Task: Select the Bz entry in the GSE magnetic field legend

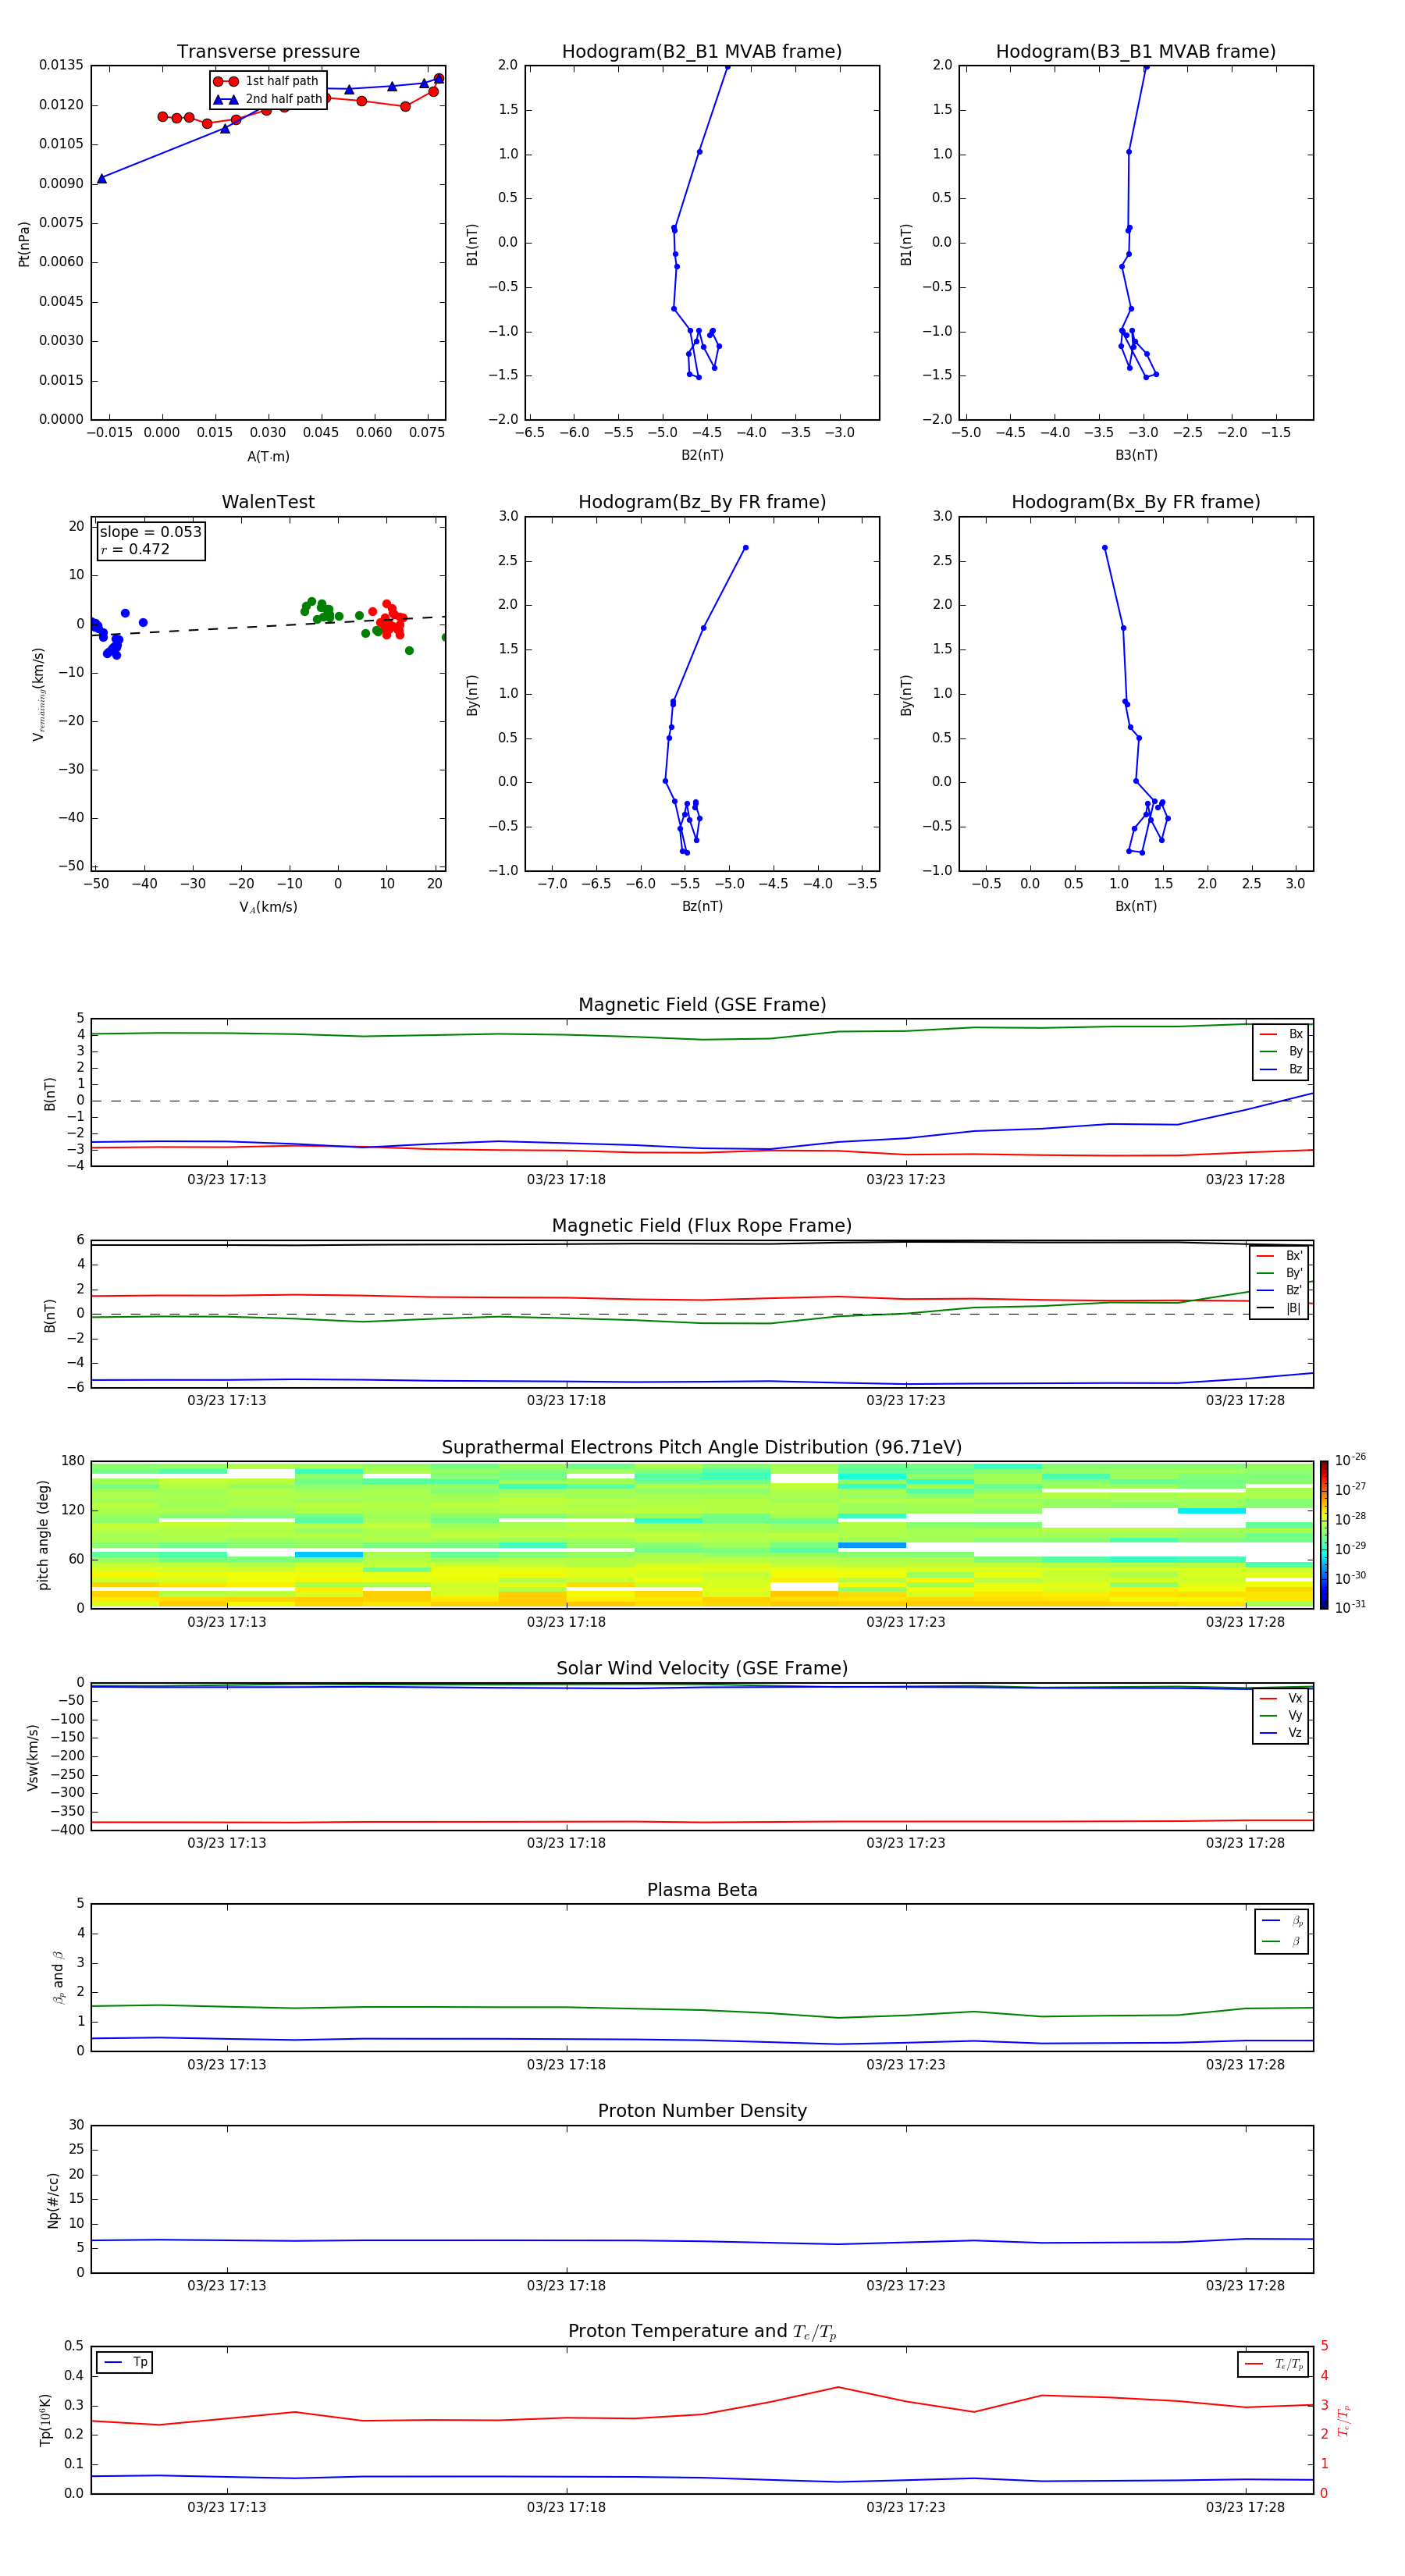Action: [x=1281, y=1069]
